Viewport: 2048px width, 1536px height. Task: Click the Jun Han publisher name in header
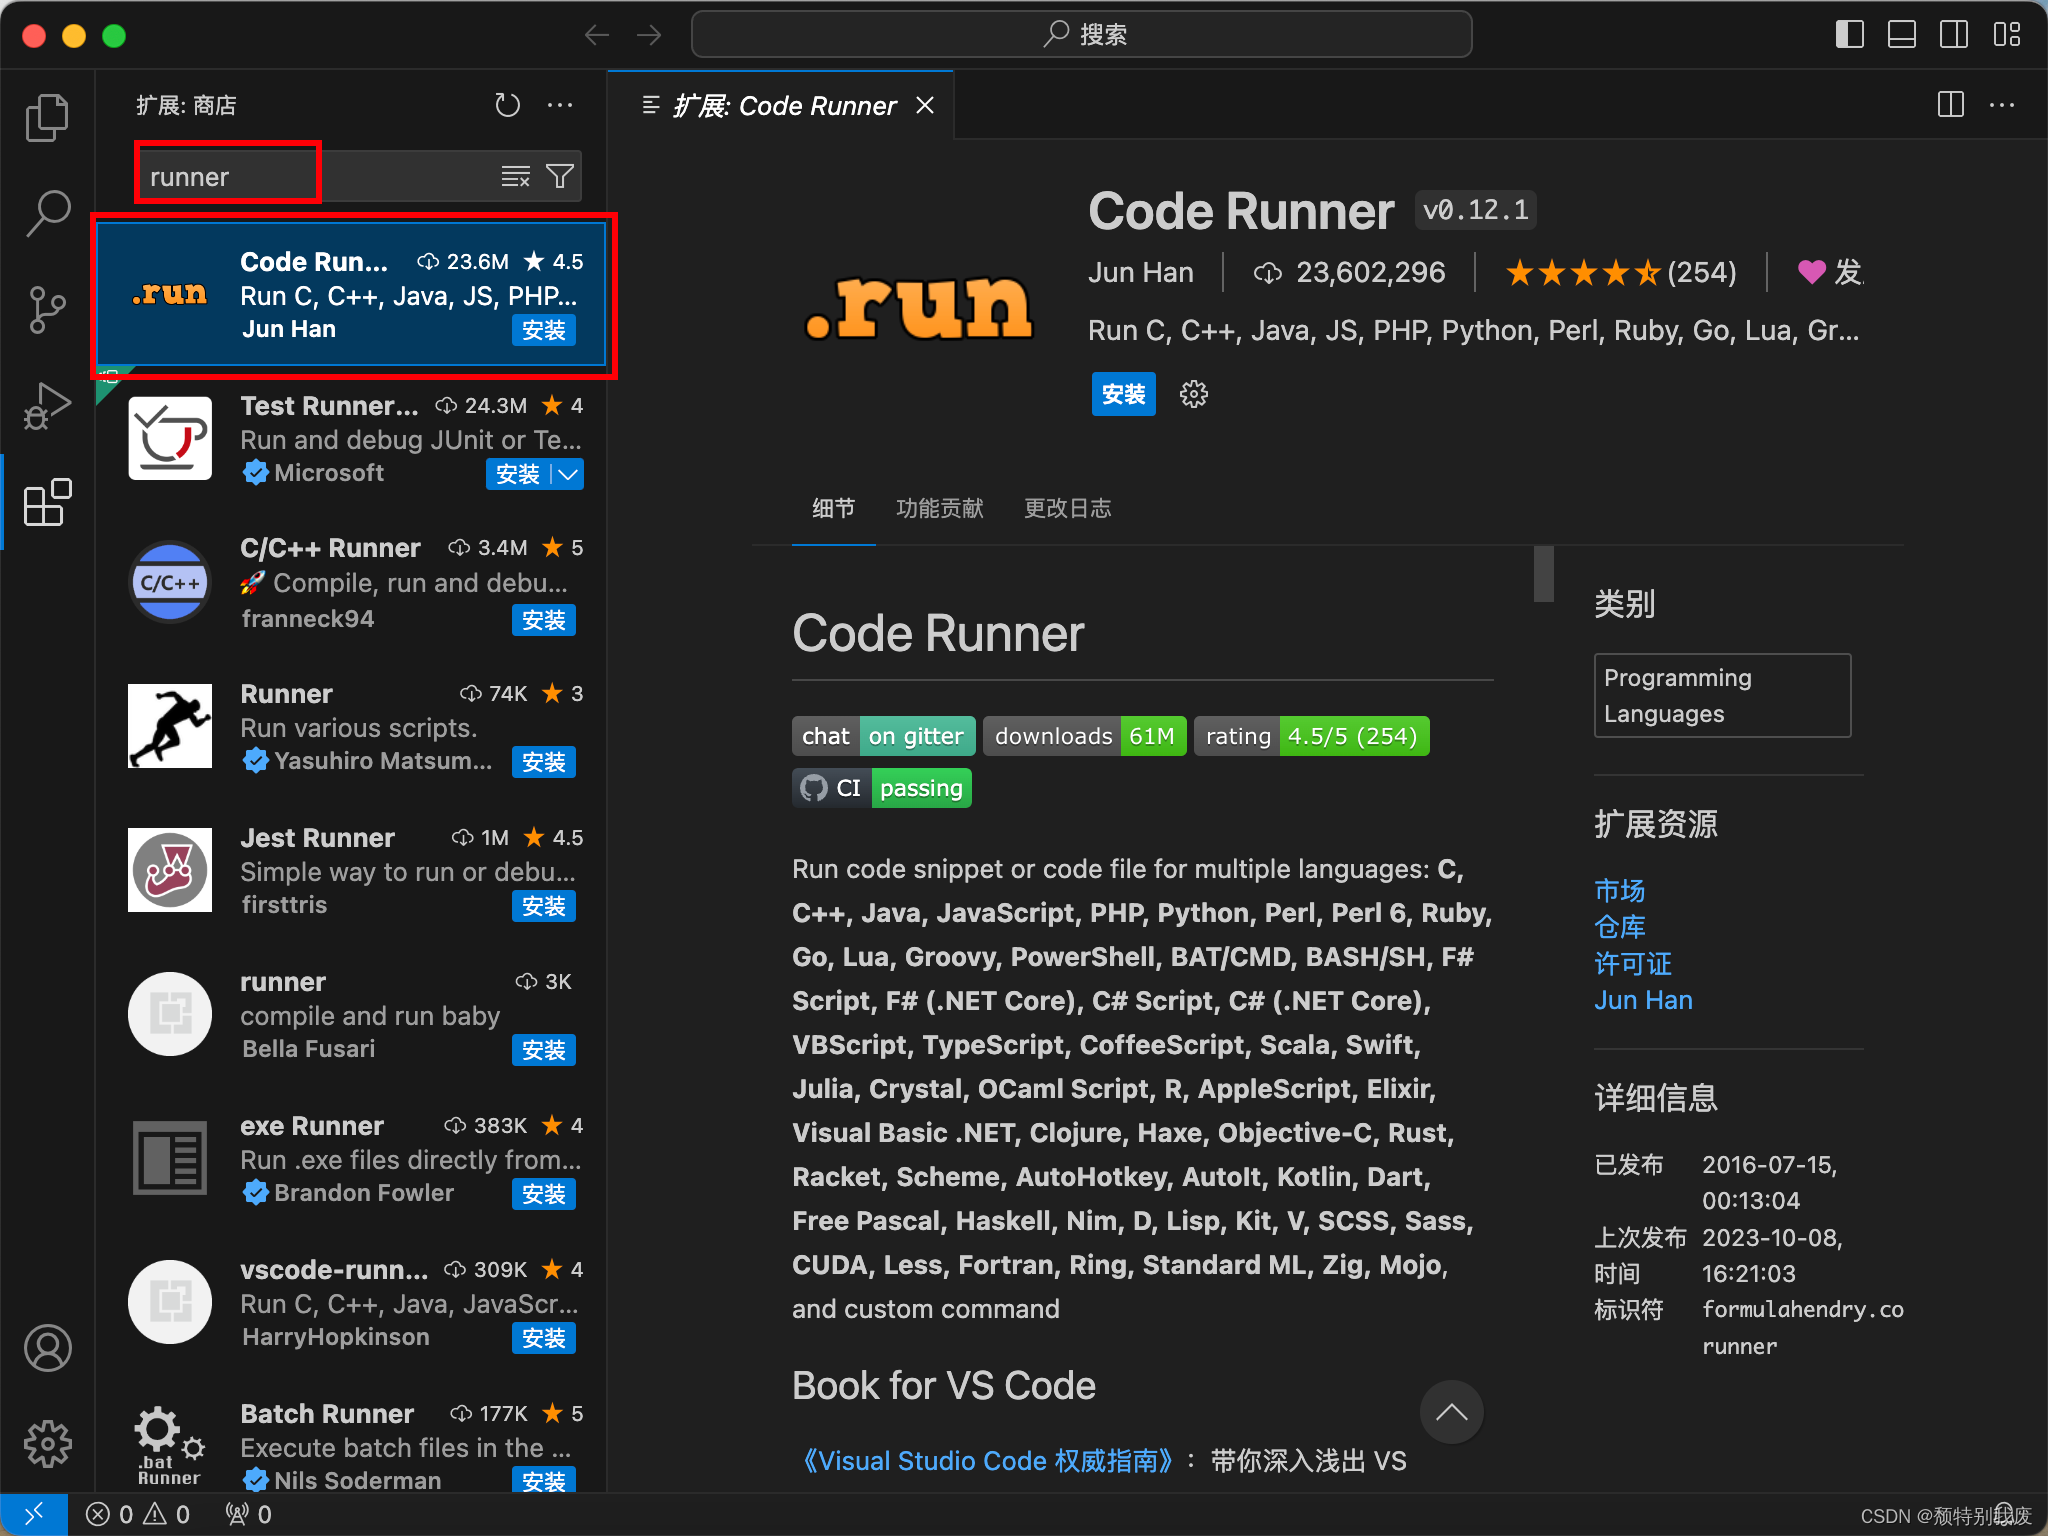tap(1141, 272)
